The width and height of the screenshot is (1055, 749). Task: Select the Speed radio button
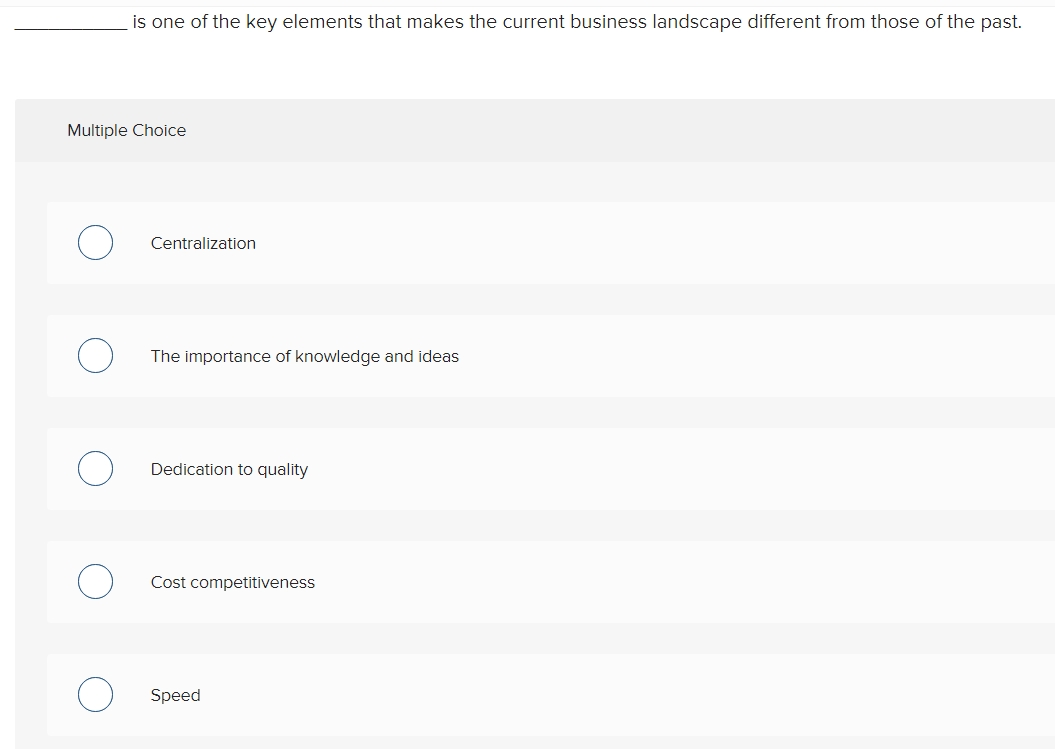pyautogui.click(x=95, y=694)
